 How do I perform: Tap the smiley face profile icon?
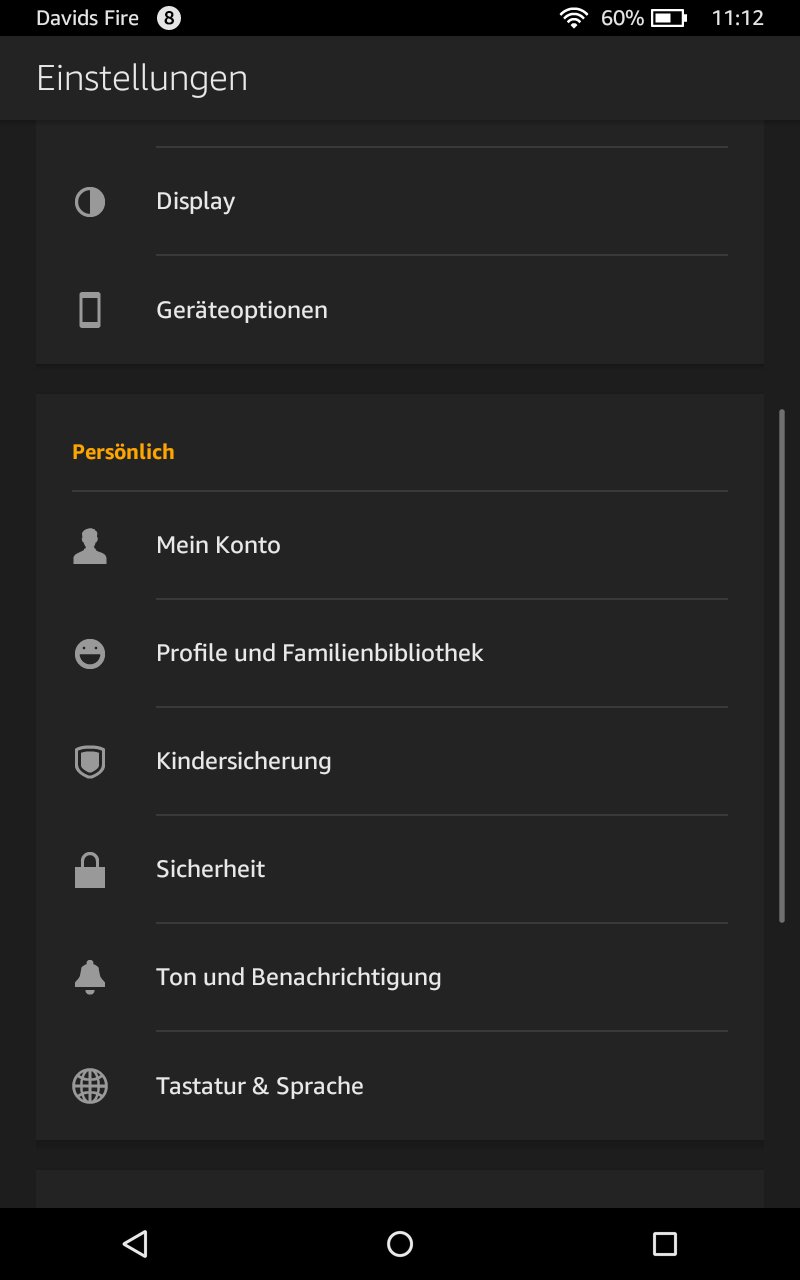(90, 654)
